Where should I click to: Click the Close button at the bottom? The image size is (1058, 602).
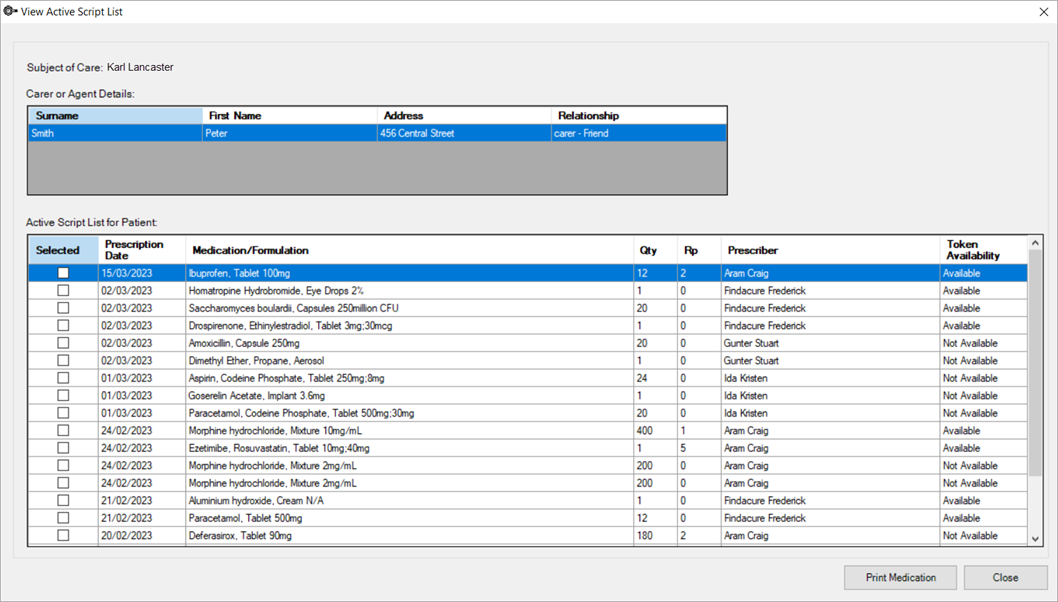pos(1005,578)
